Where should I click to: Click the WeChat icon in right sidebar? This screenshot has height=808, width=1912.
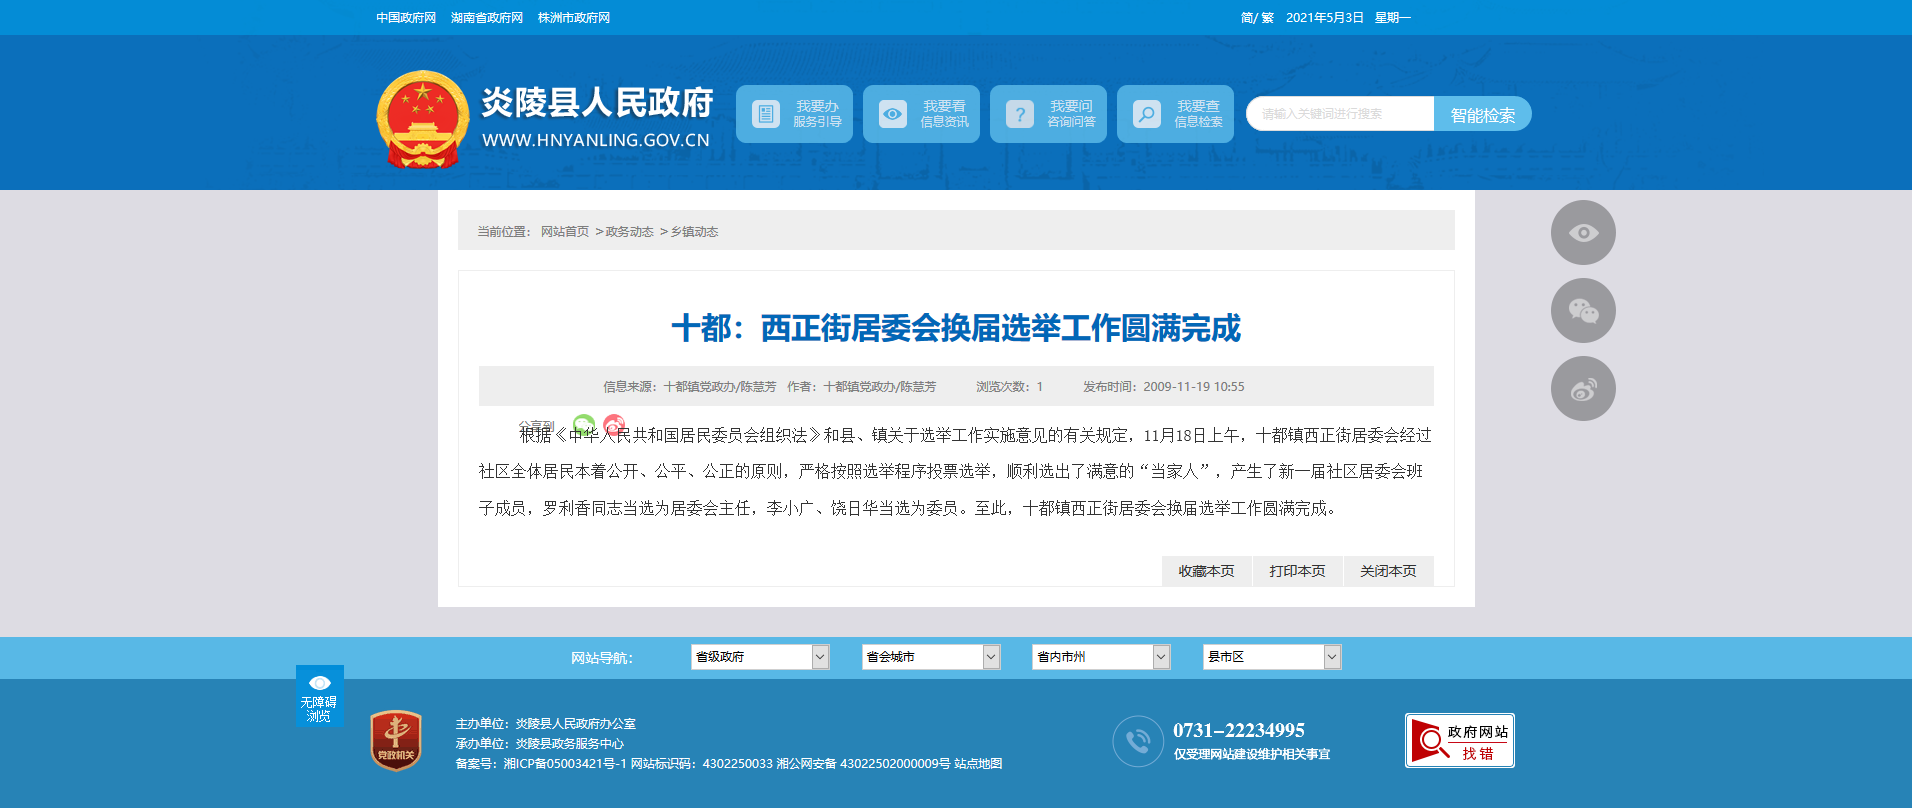[1582, 311]
